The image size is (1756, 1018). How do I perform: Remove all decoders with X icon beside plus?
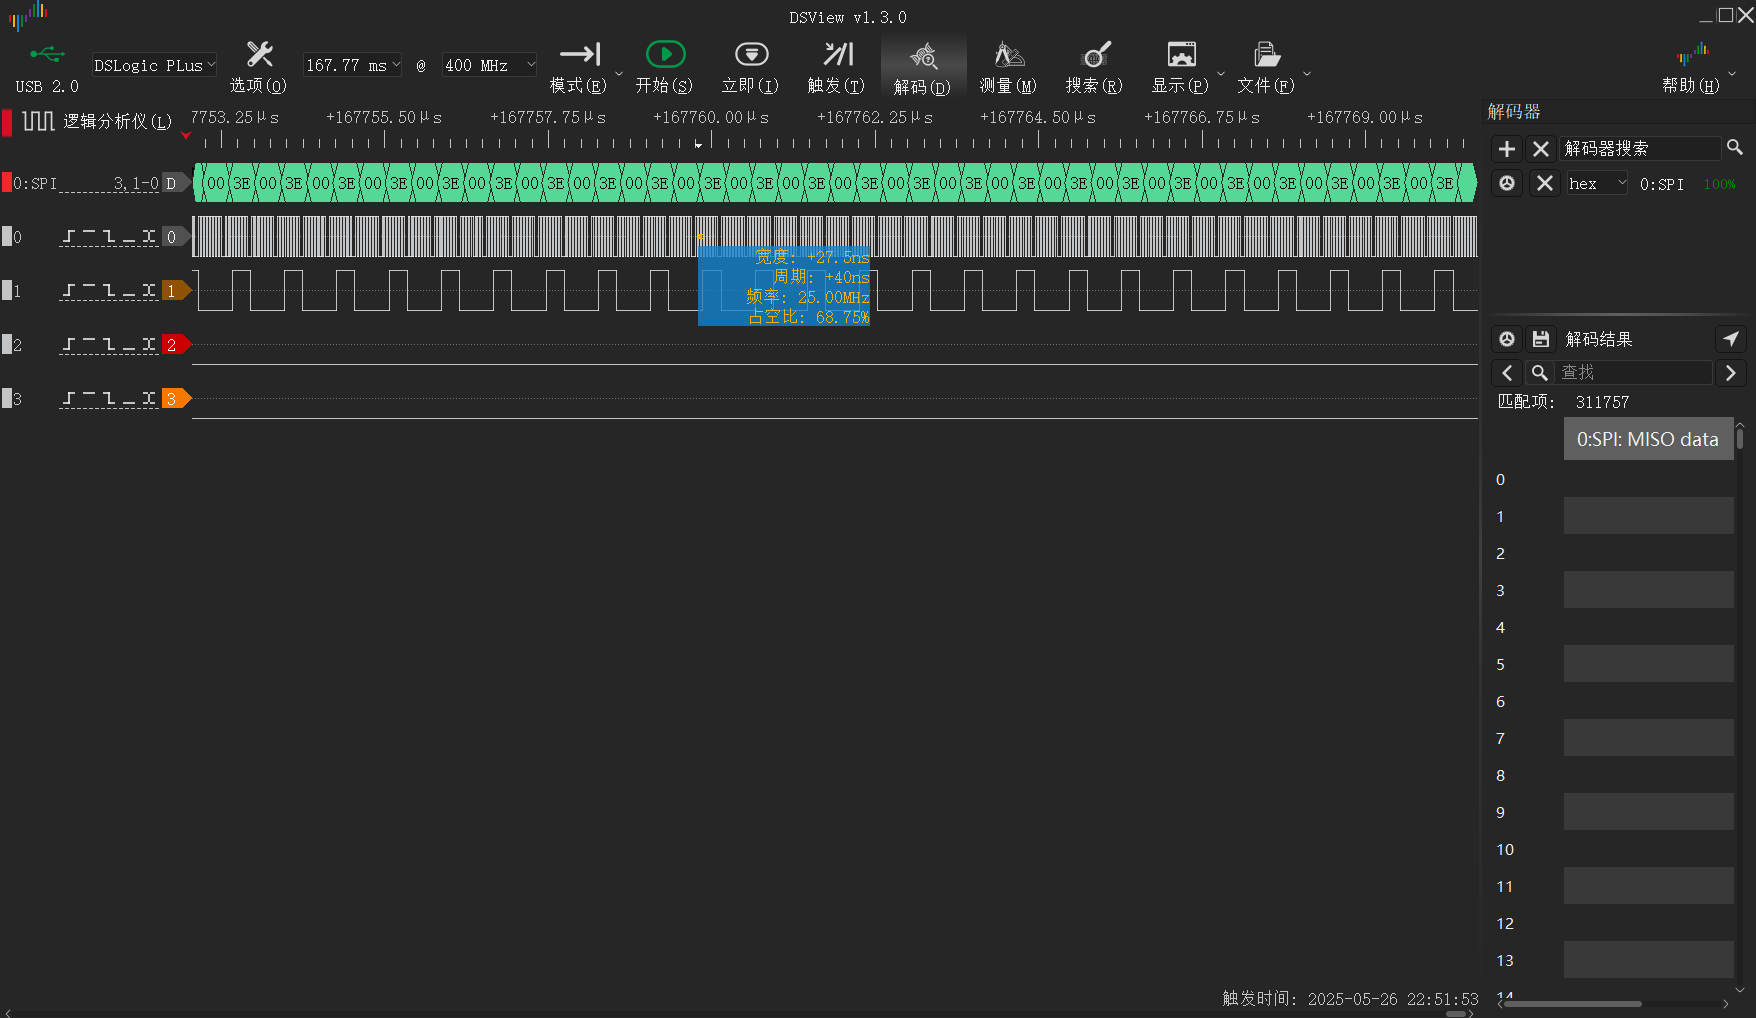pos(1541,149)
